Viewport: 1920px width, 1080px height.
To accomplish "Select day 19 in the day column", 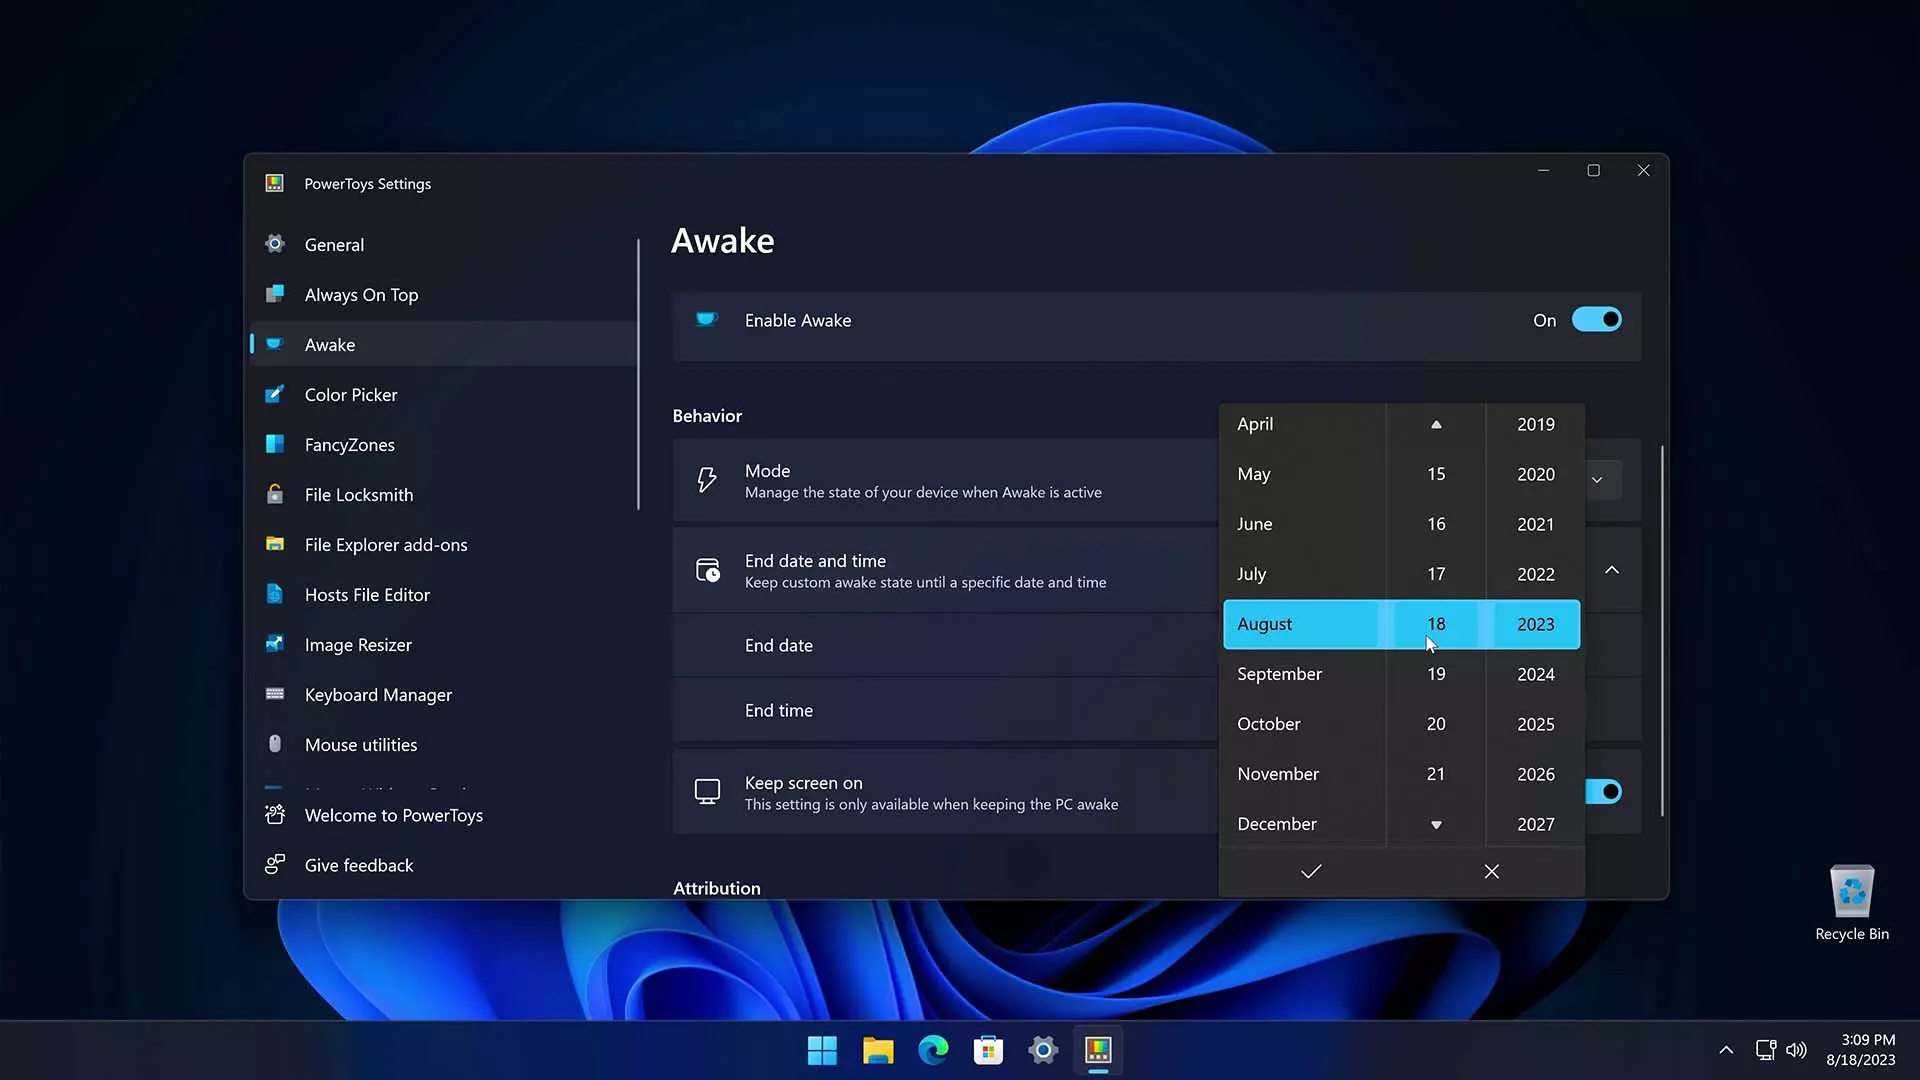I will (1436, 674).
